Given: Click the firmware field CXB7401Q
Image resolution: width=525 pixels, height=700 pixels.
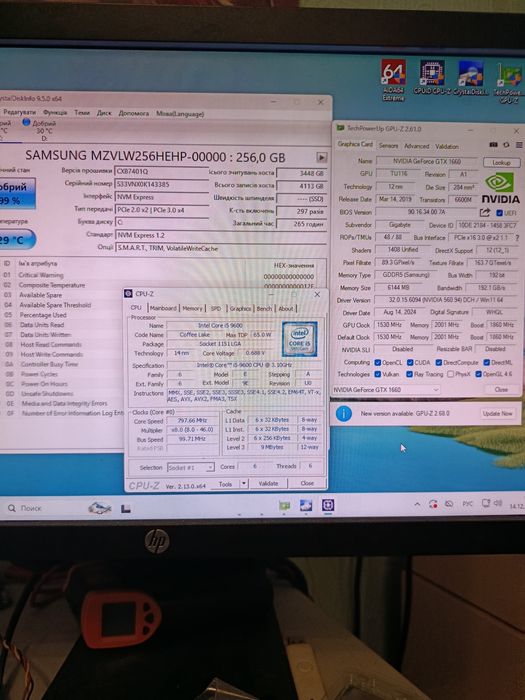Looking at the screenshot, I should point(162,172).
